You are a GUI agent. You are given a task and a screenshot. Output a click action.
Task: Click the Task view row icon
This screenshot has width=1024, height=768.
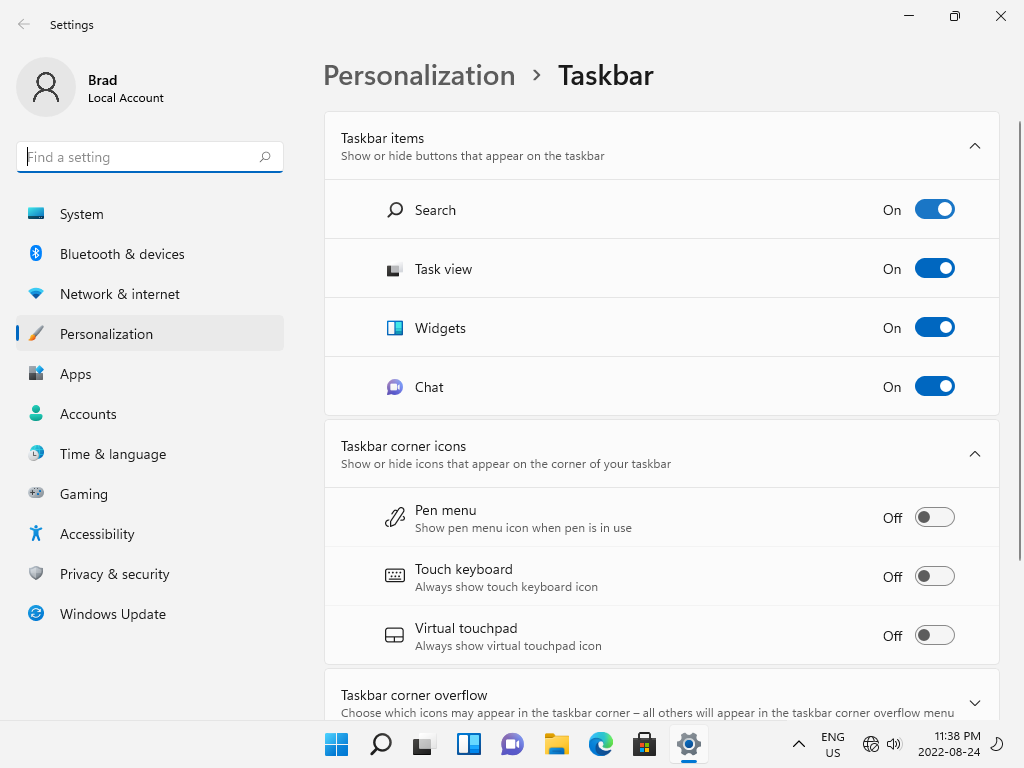(394, 269)
